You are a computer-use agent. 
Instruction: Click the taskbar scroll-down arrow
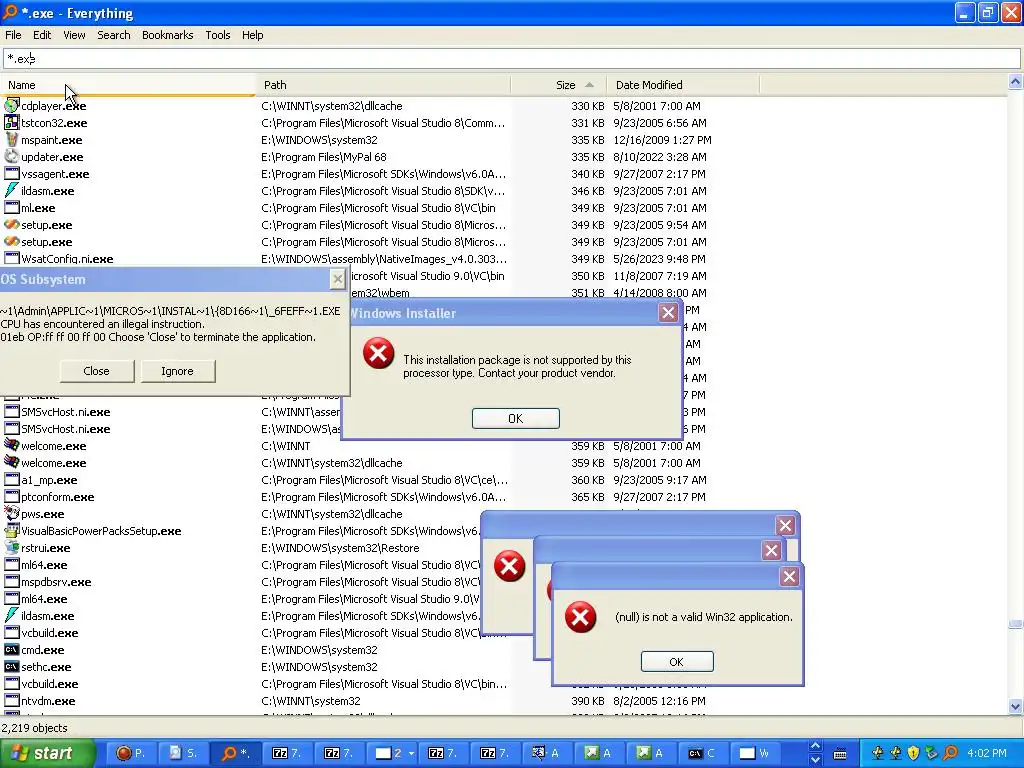815,760
